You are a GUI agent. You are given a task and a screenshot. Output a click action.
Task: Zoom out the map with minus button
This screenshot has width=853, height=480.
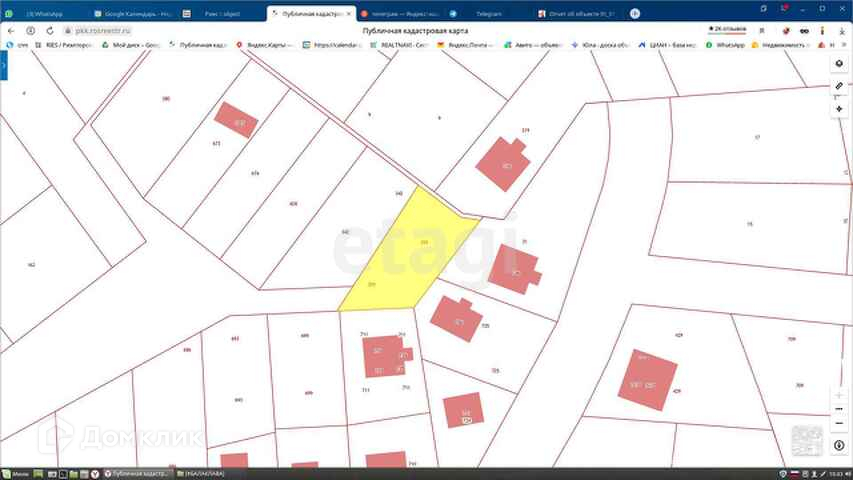pos(839,423)
